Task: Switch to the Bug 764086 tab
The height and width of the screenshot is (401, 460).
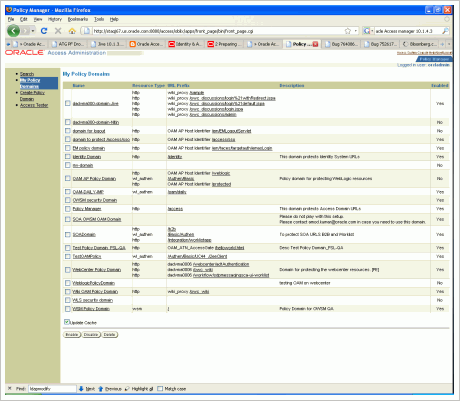Action: [x=342, y=44]
